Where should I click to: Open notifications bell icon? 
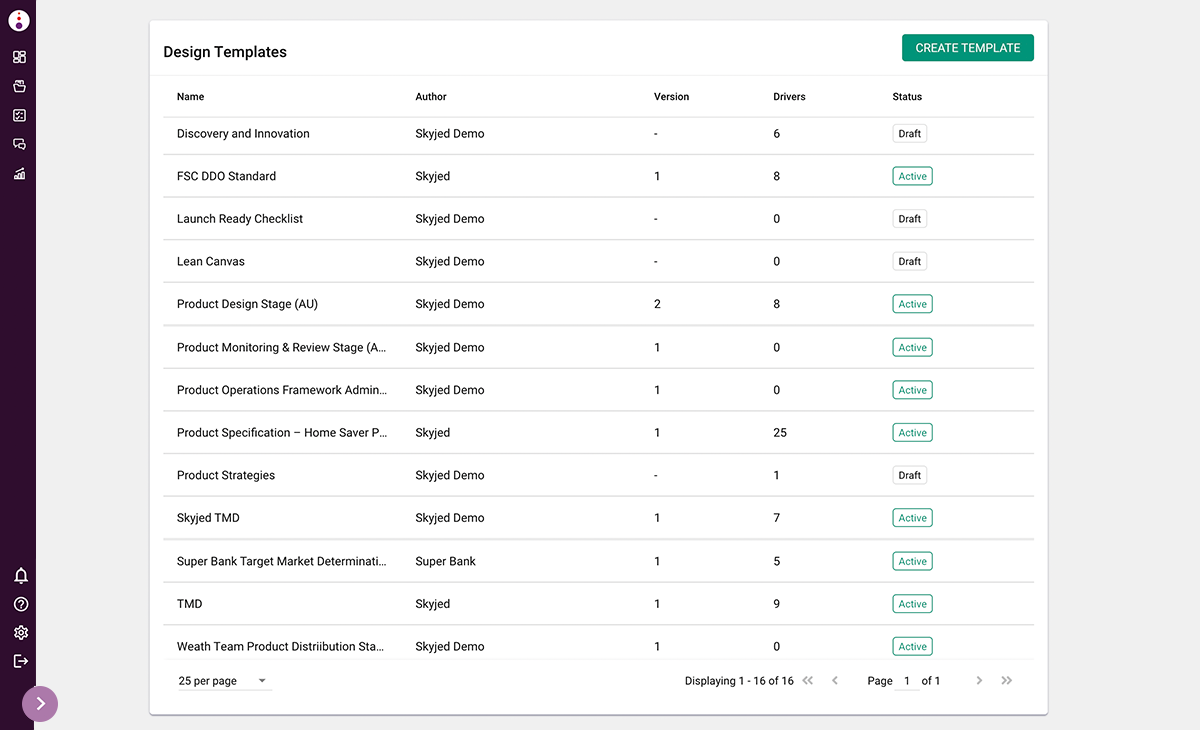click(21, 576)
